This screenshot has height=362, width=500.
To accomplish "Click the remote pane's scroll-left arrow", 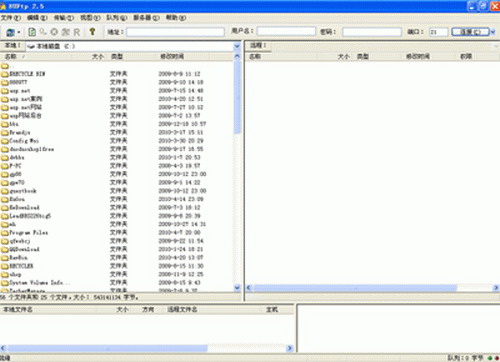I will (x=249, y=288).
